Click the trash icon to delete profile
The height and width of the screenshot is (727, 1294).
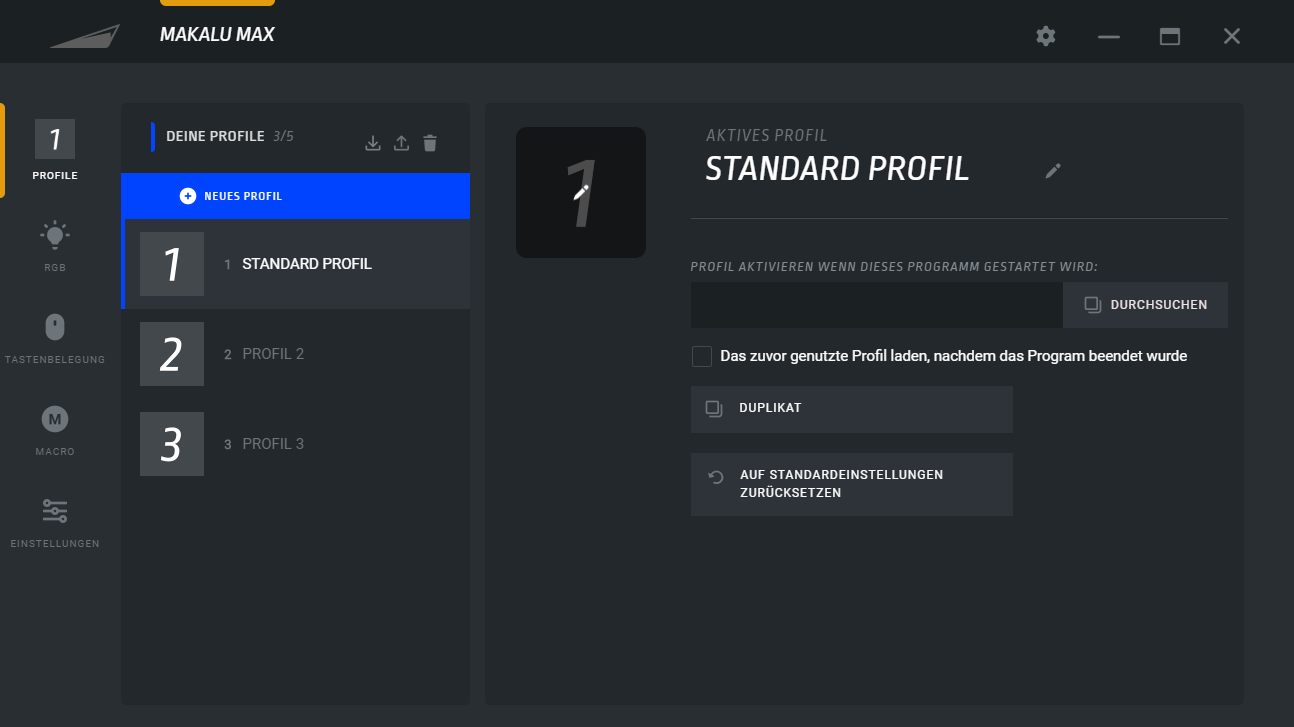[x=430, y=143]
